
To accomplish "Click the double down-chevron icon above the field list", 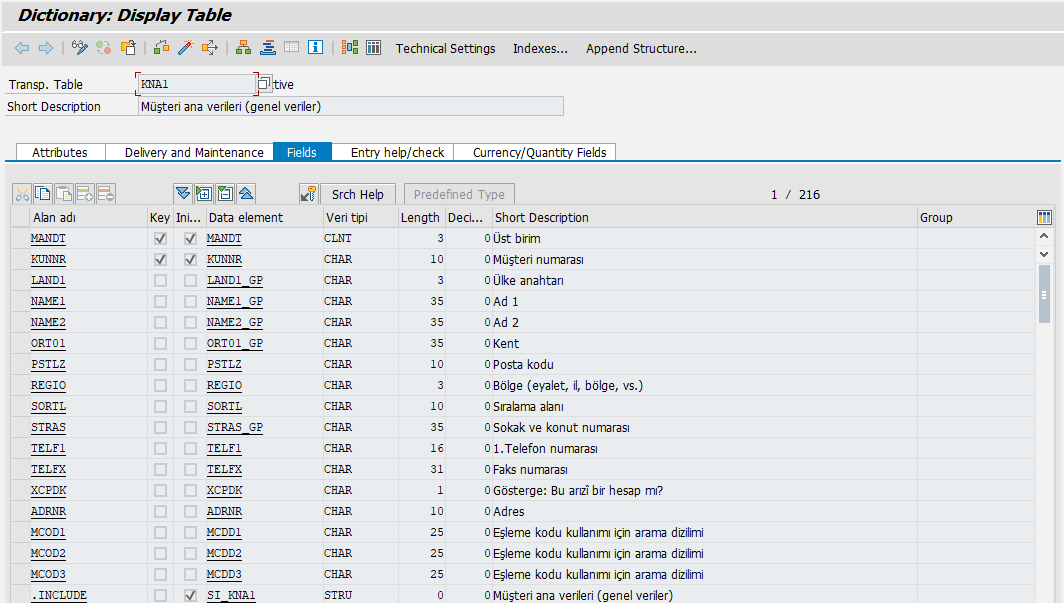I will 183,192.
